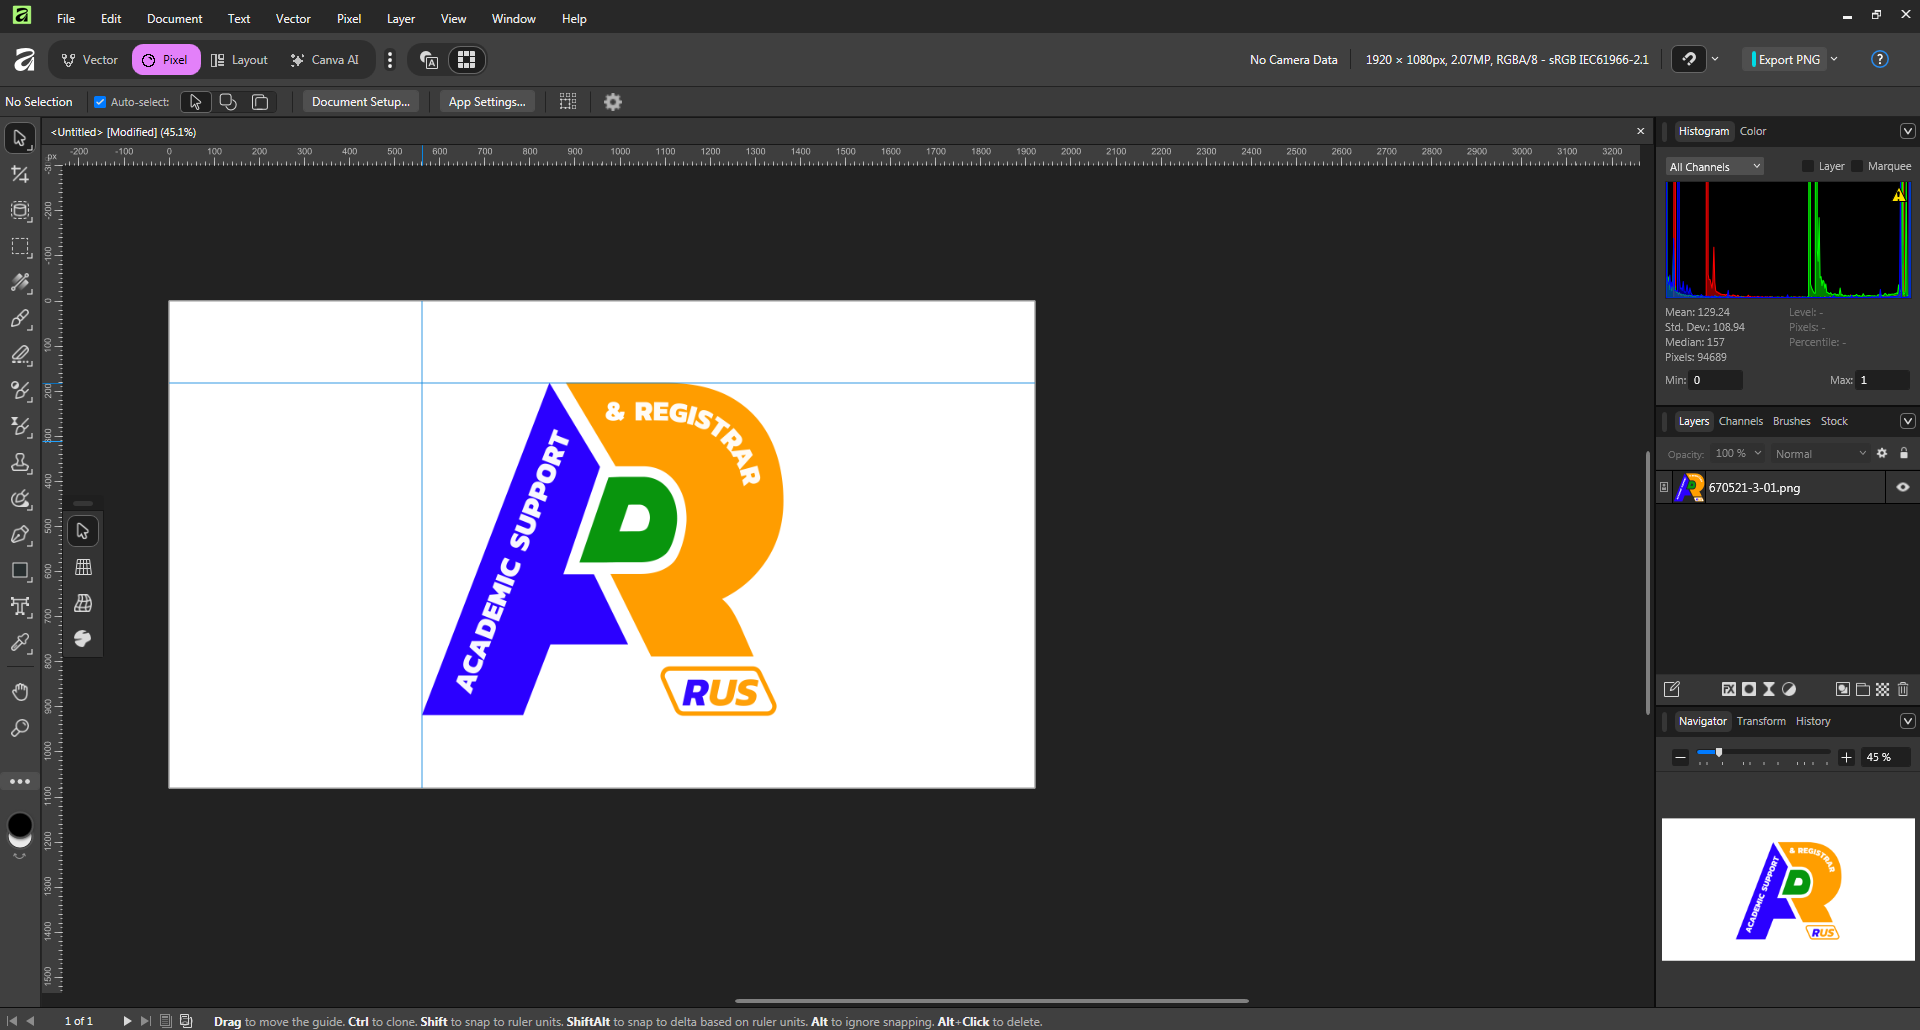Expand the Export PNG dropdown arrow
Viewport: 1920px width, 1030px height.
[1834, 60]
